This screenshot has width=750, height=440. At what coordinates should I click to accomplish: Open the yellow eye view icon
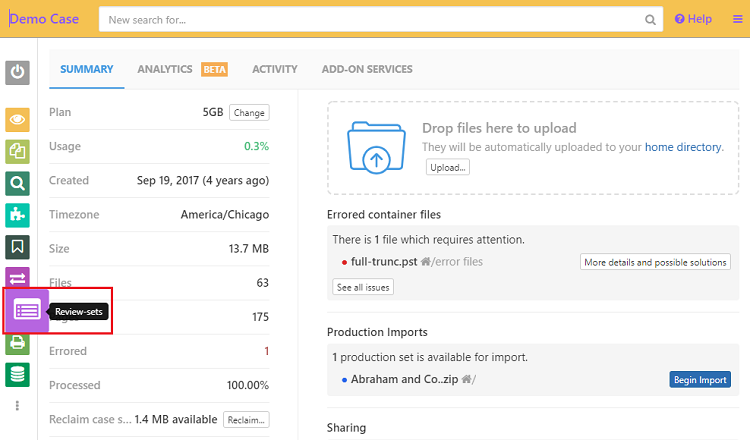[x=18, y=120]
